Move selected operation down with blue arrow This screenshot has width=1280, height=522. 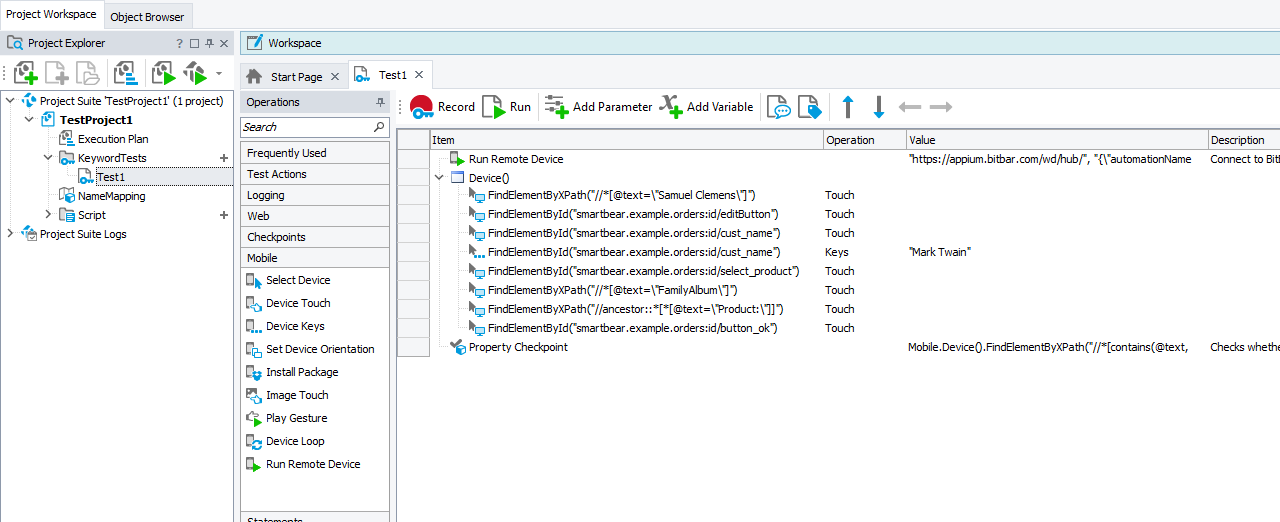click(879, 107)
